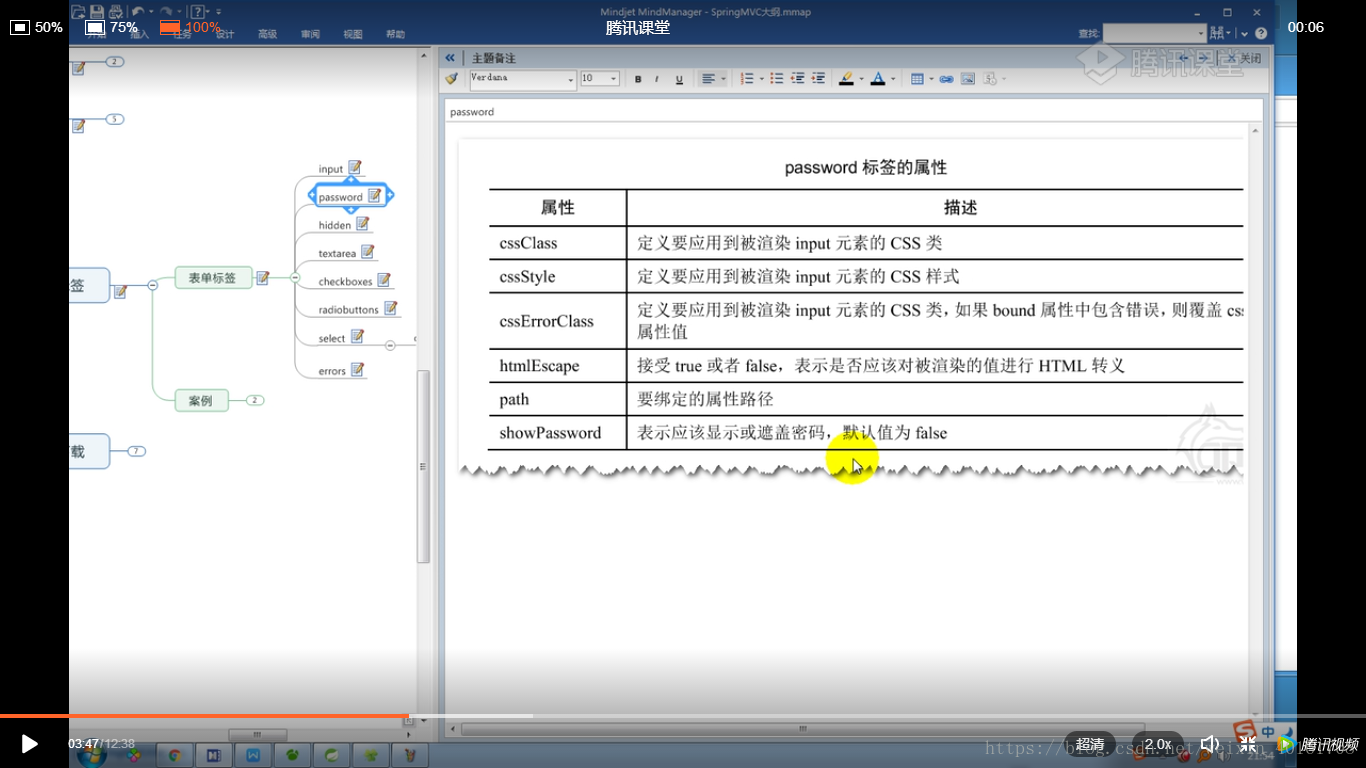Click the Windows Start button
1366x768 pixels.
tap(91, 755)
